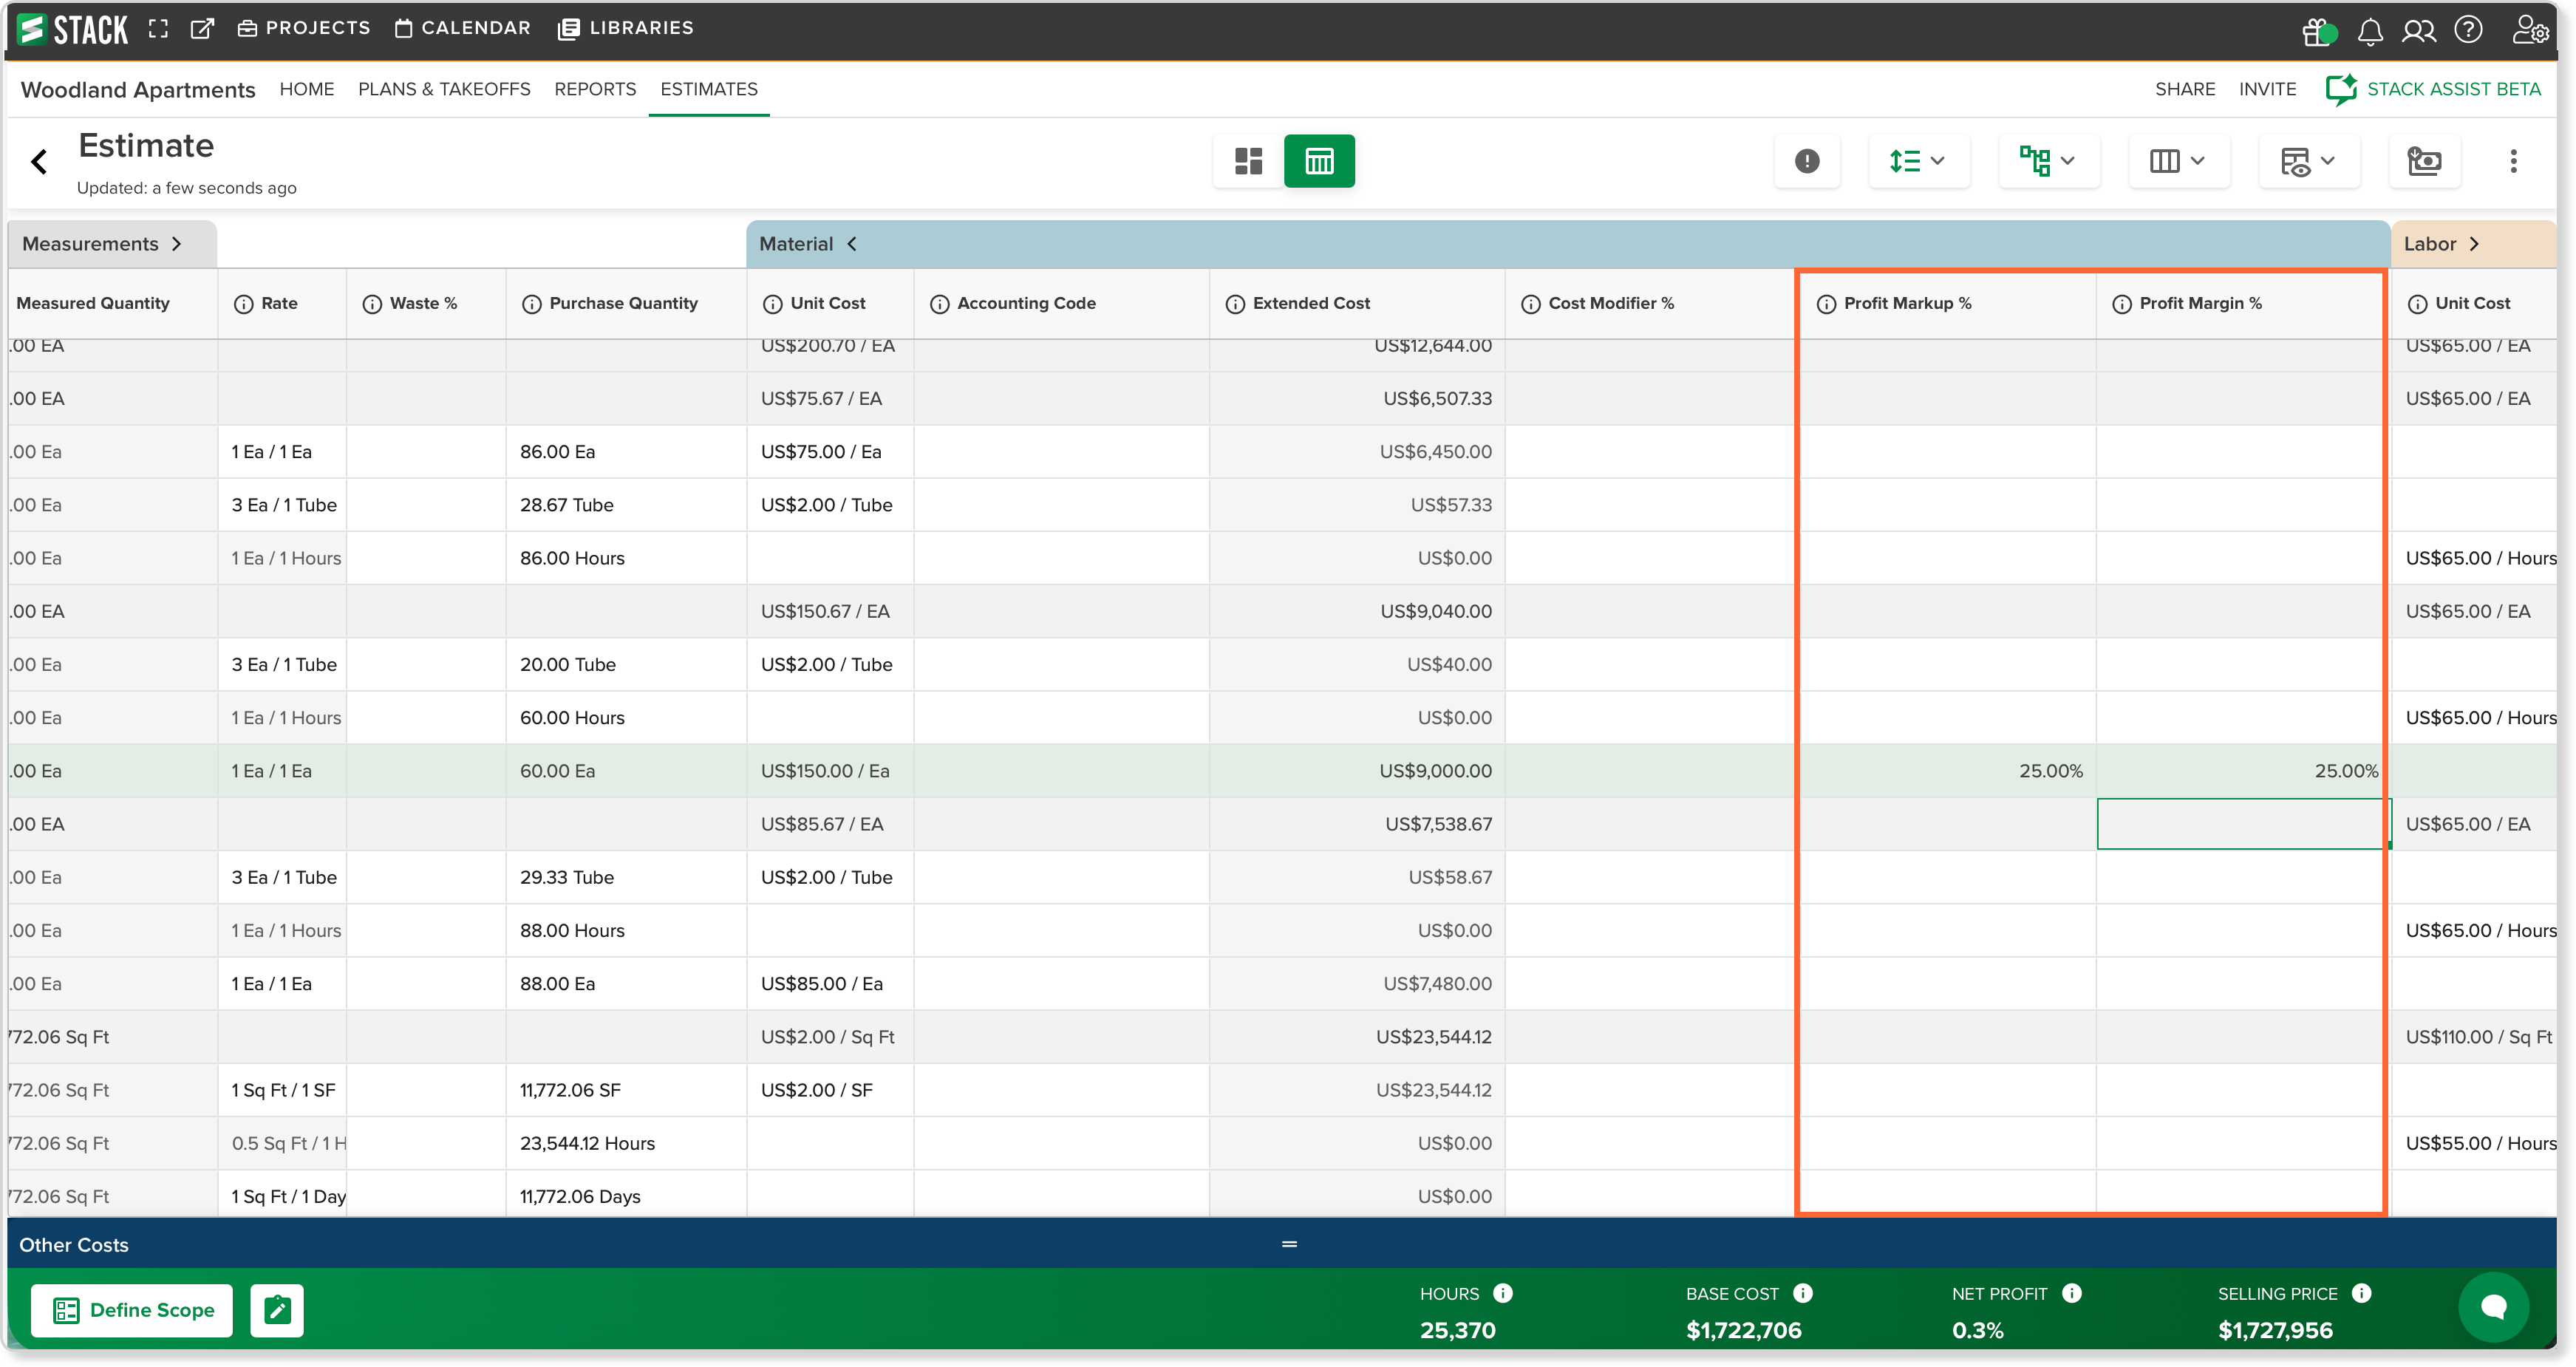Open the REPORTS tab
Screen dimensions: 2576x1367
click(x=595, y=89)
